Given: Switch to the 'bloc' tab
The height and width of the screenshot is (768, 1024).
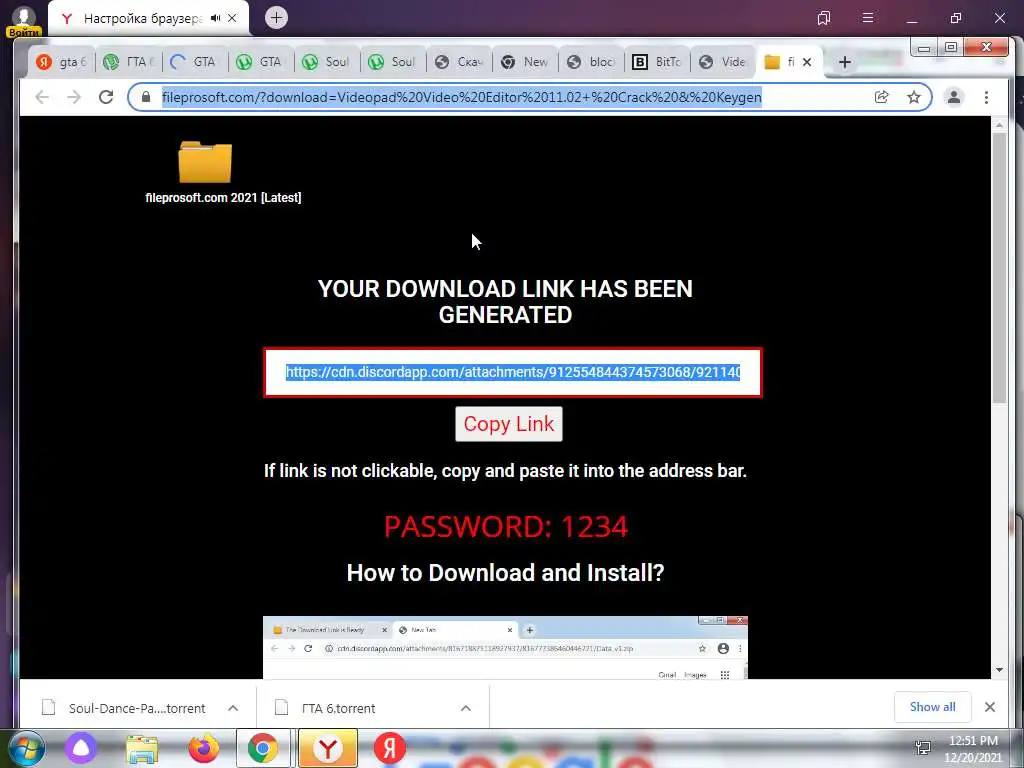Looking at the screenshot, I should (x=591, y=62).
